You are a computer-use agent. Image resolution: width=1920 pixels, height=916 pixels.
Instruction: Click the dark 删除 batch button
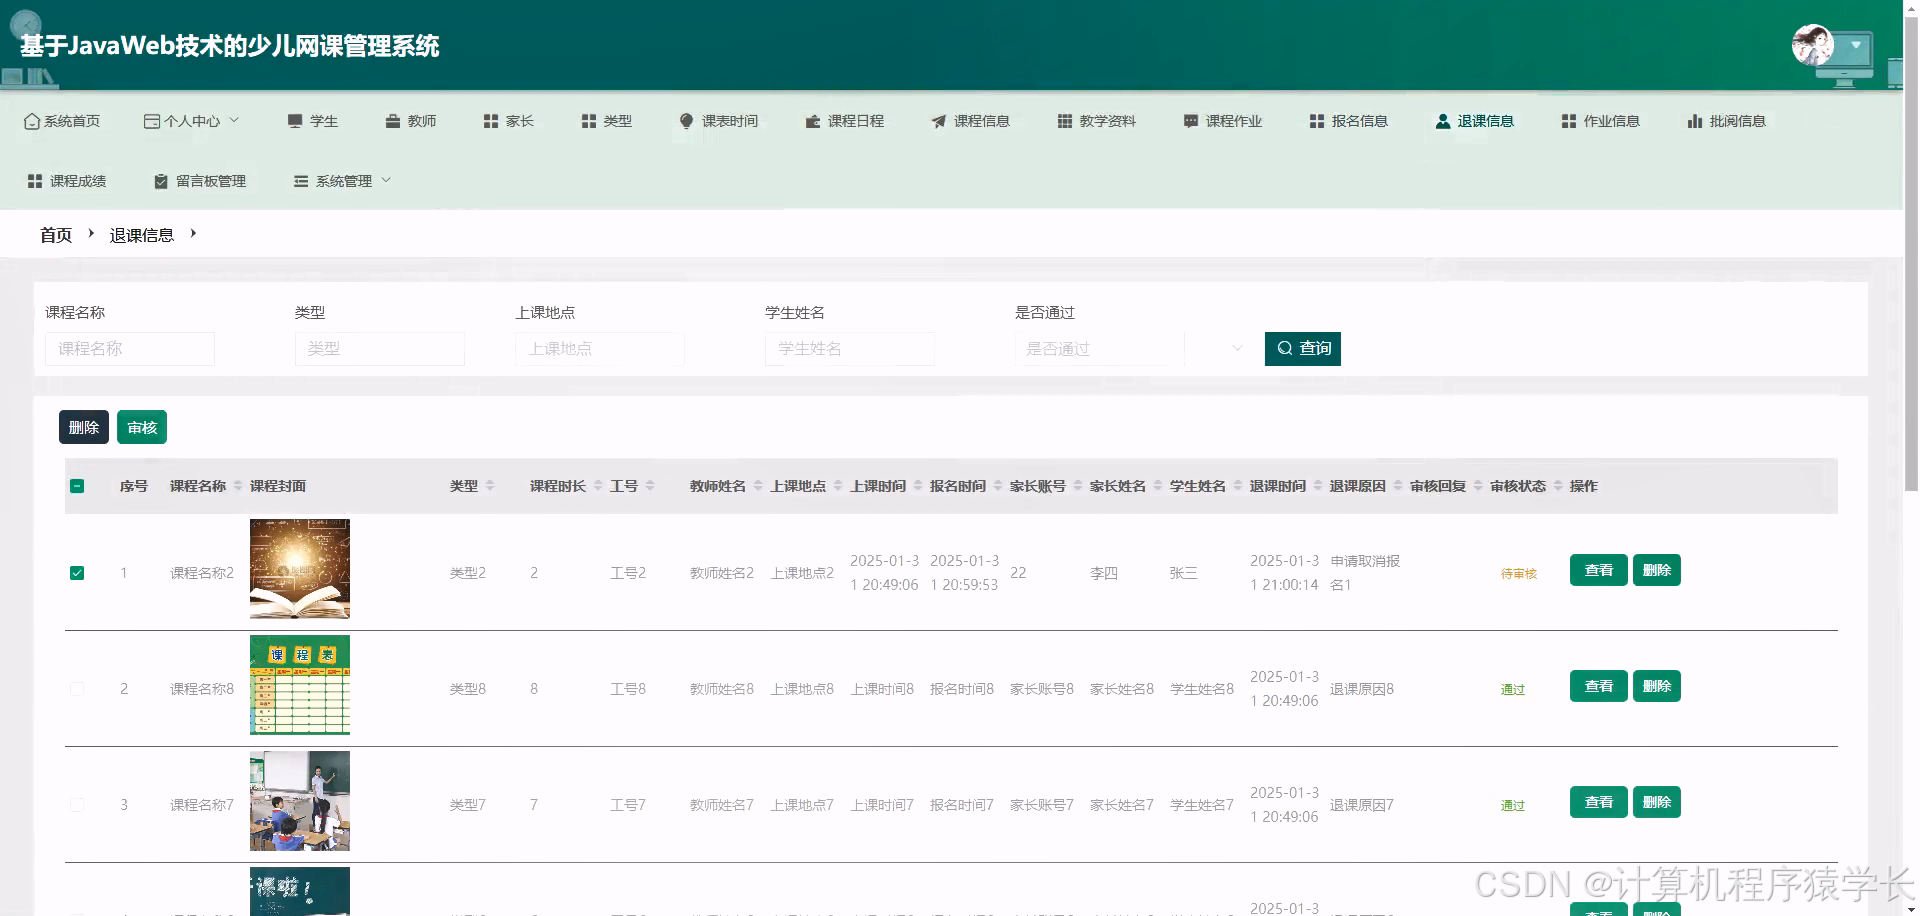(x=84, y=427)
